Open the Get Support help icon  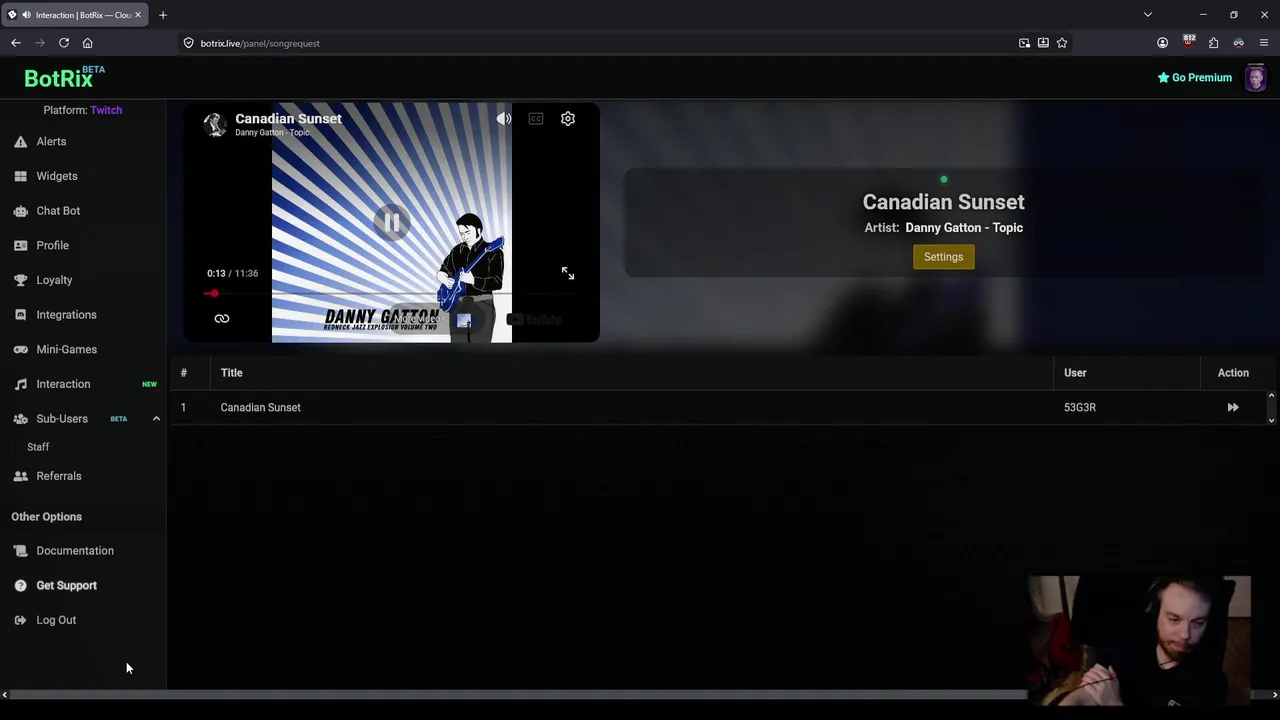(x=20, y=586)
